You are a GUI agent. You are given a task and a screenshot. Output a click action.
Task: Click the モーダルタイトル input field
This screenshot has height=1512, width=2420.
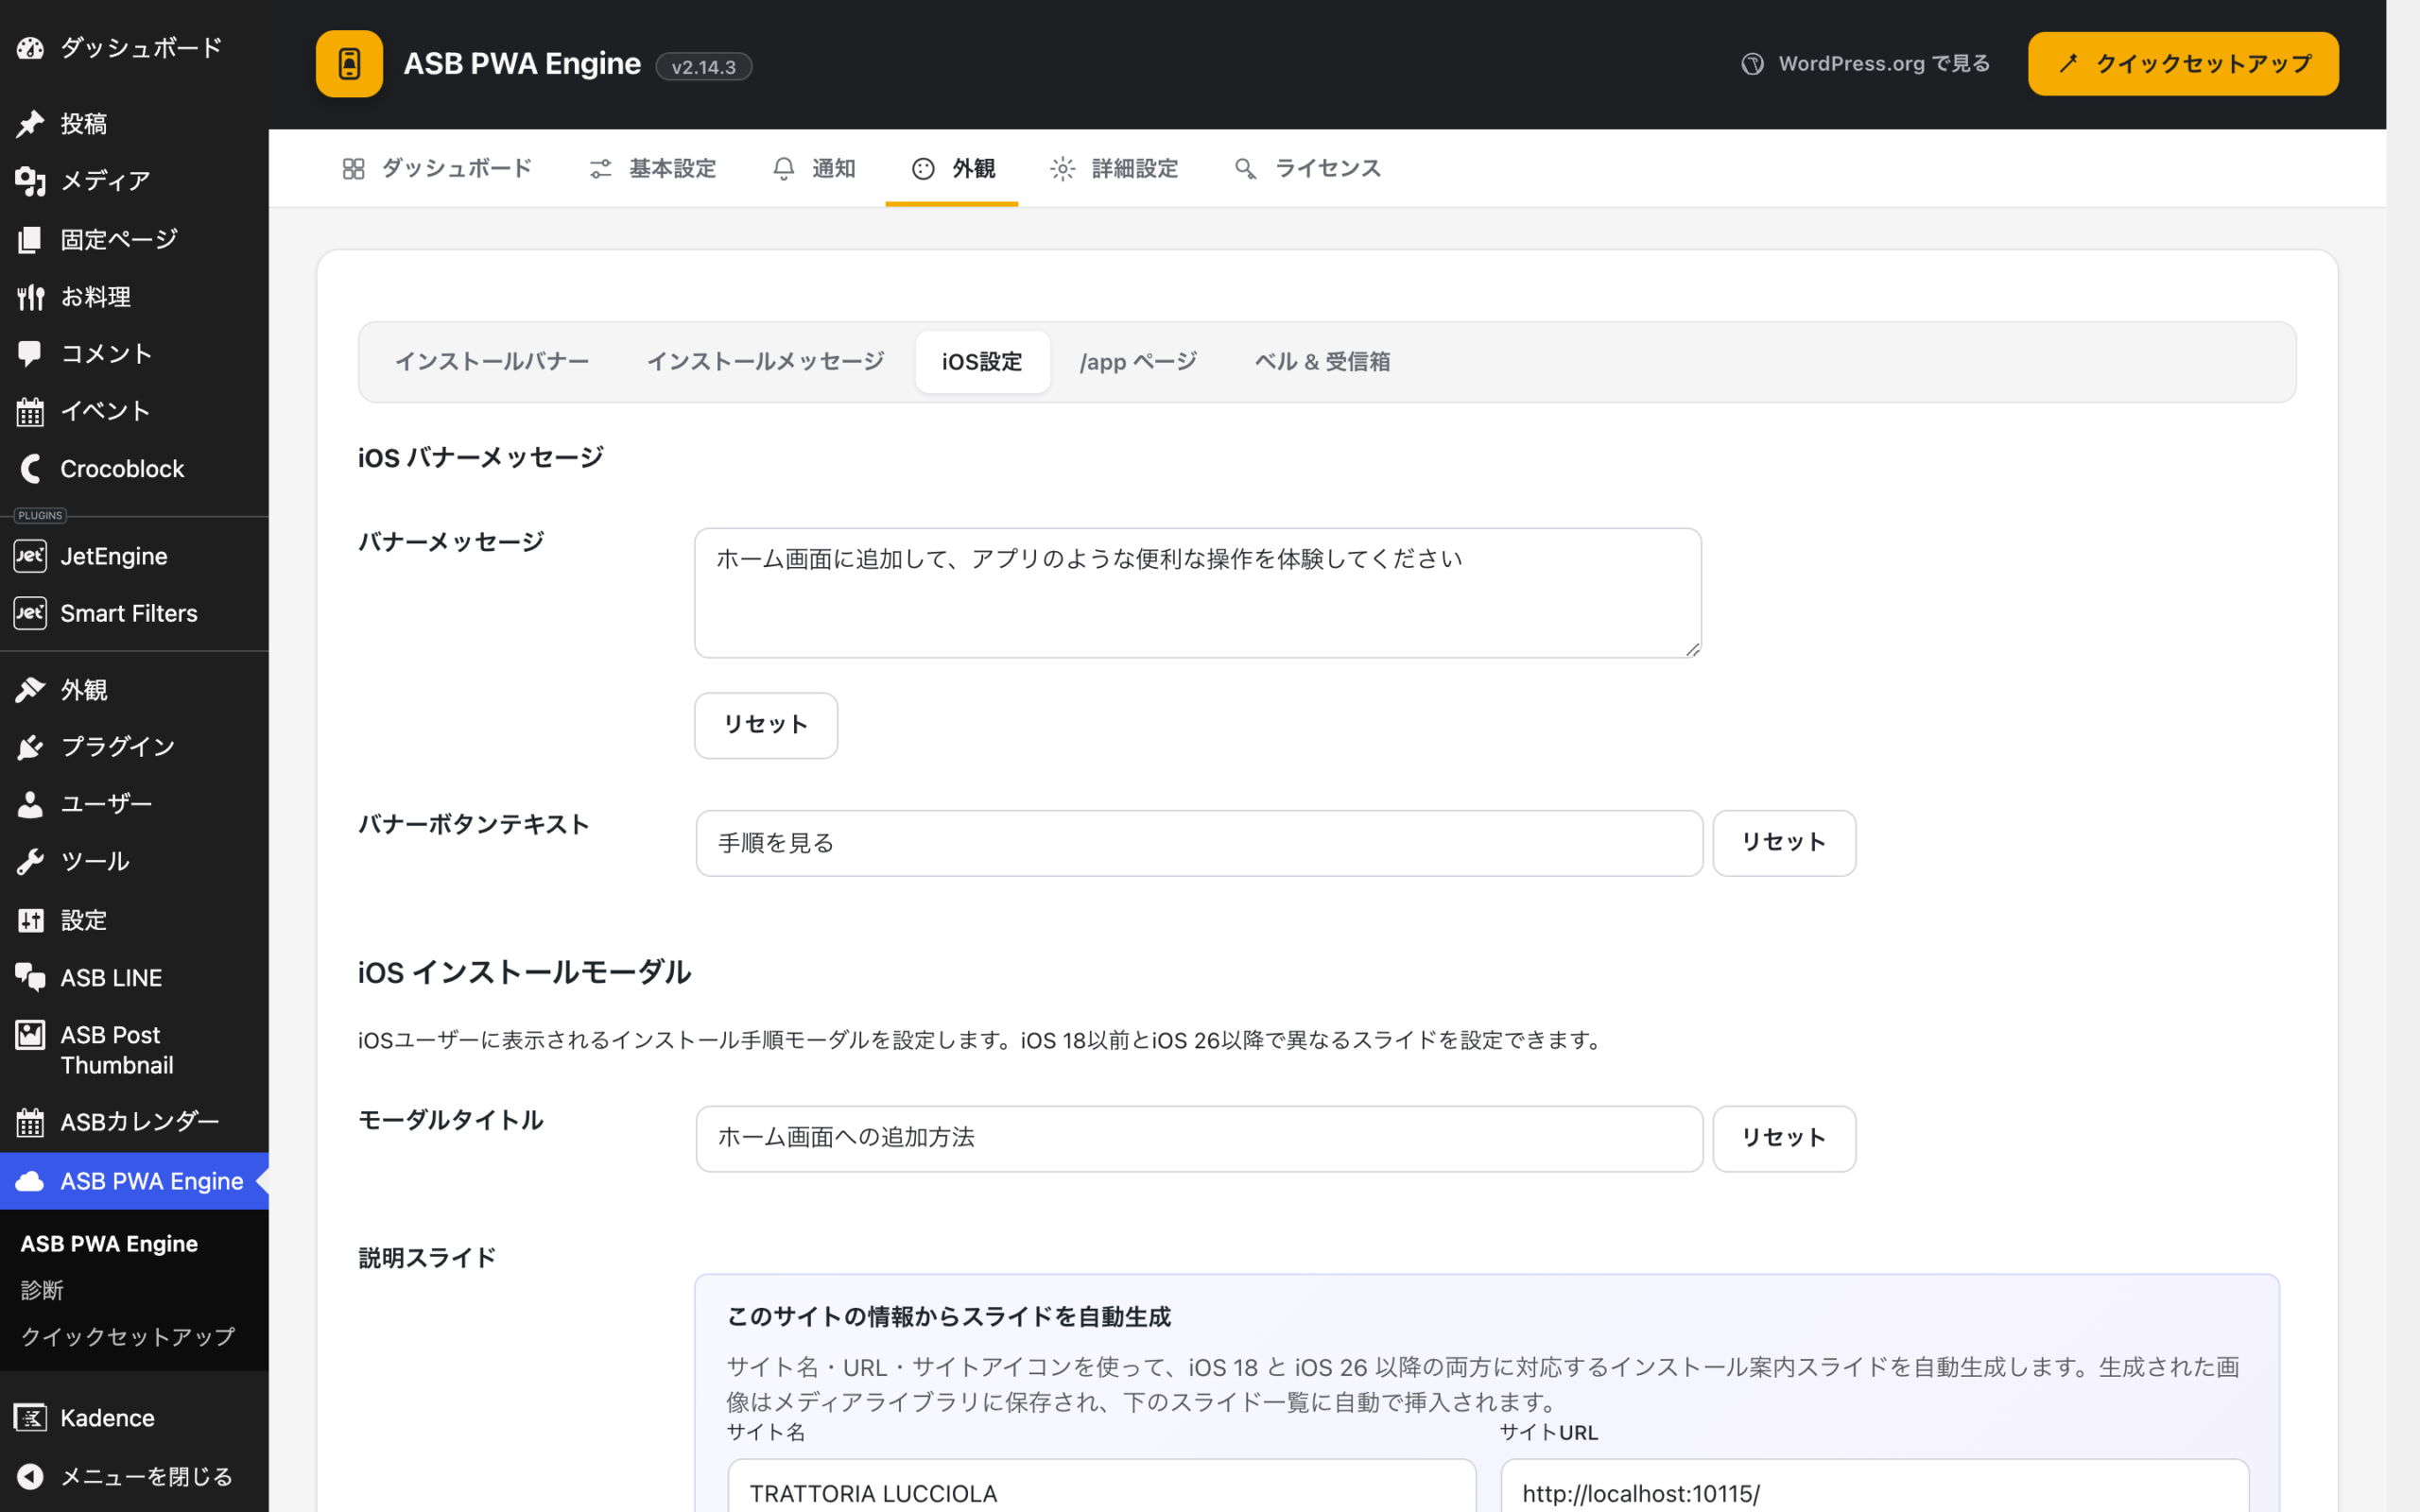[1199, 1138]
